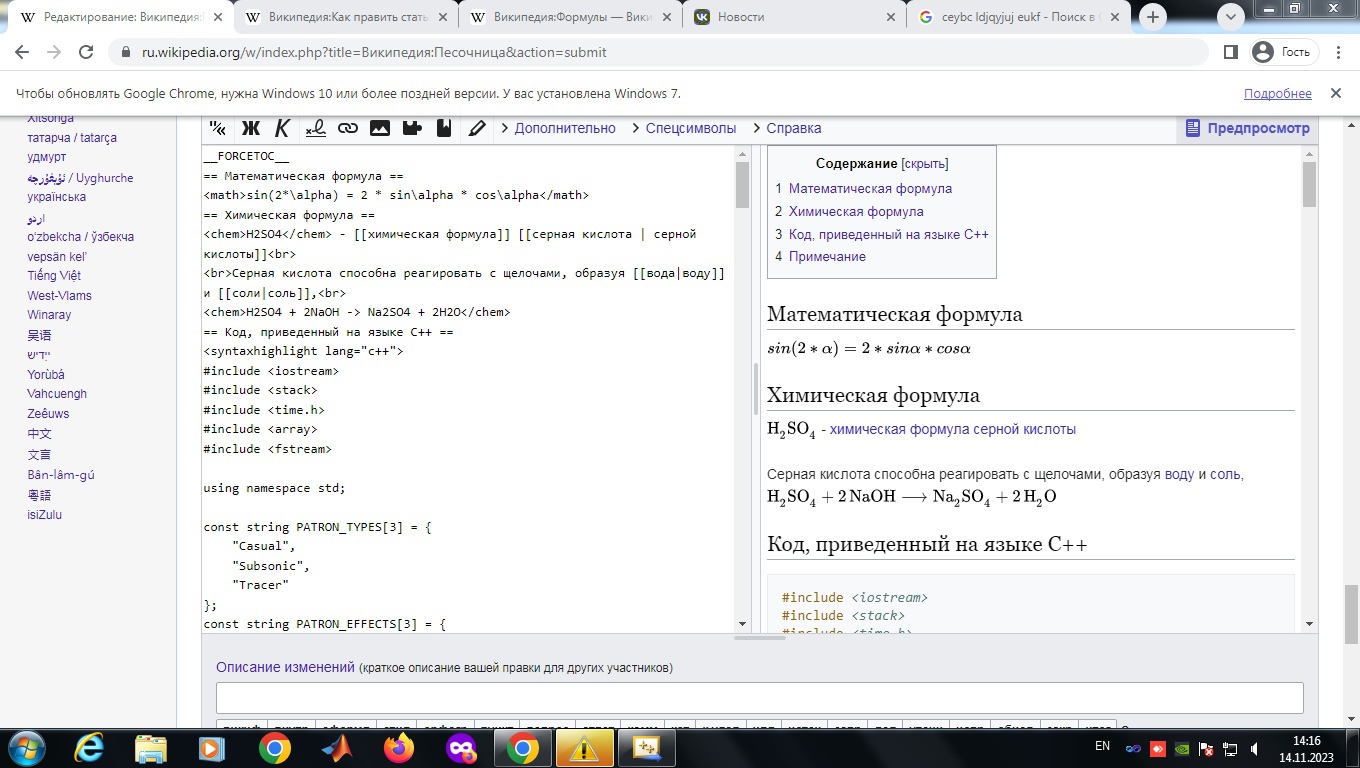Click the EN language indicator in tray
1360x768 pixels.
(1102, 746)
